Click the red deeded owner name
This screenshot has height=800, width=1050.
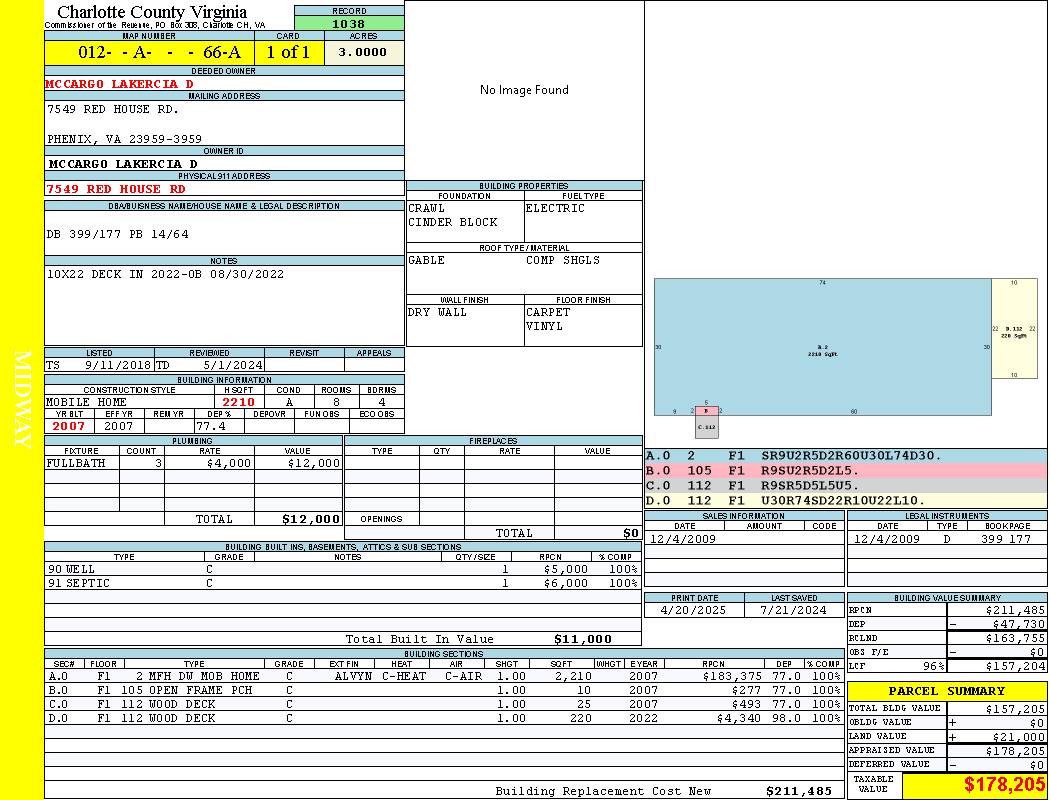click(120, 84)
